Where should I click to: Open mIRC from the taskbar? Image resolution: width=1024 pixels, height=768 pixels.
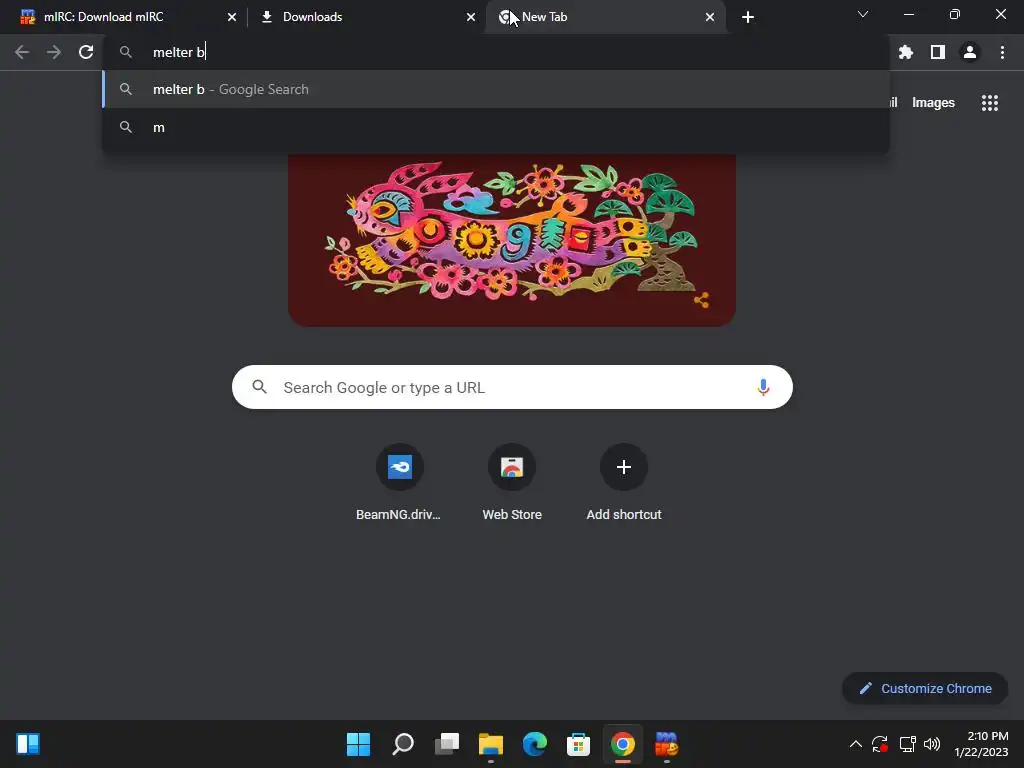[x=666, y=744]
